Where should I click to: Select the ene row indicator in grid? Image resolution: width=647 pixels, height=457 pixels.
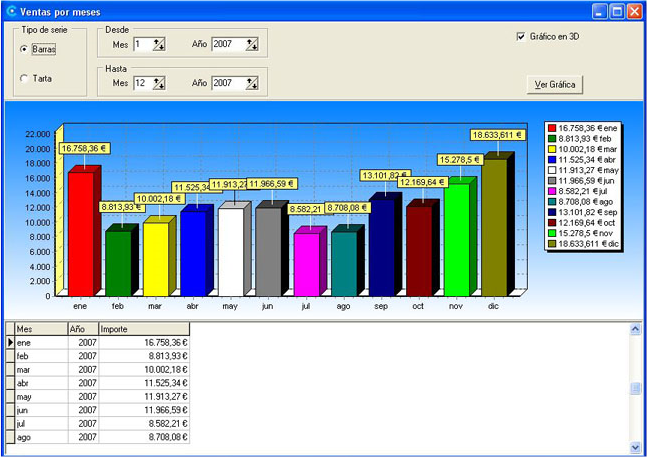click(10, 343)
